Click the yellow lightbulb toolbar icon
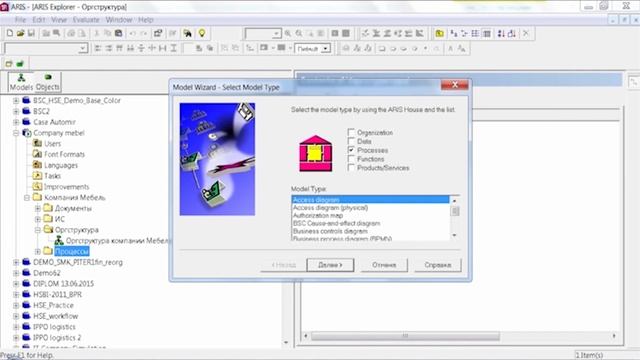Image resolution: width=640 pixels, height=360 pixels. (202, 33)
